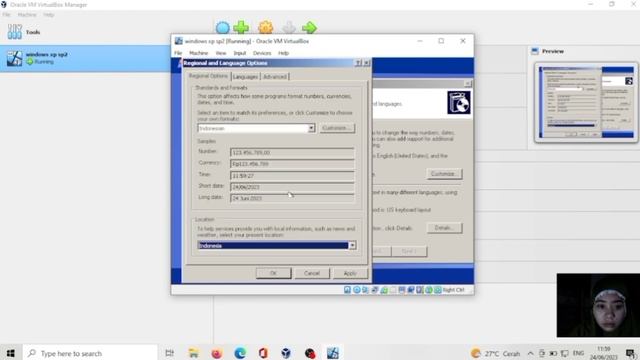Click the running VM icon on the taskbar
The height and width of the screenshot is (360, 640).
(333, 353)
